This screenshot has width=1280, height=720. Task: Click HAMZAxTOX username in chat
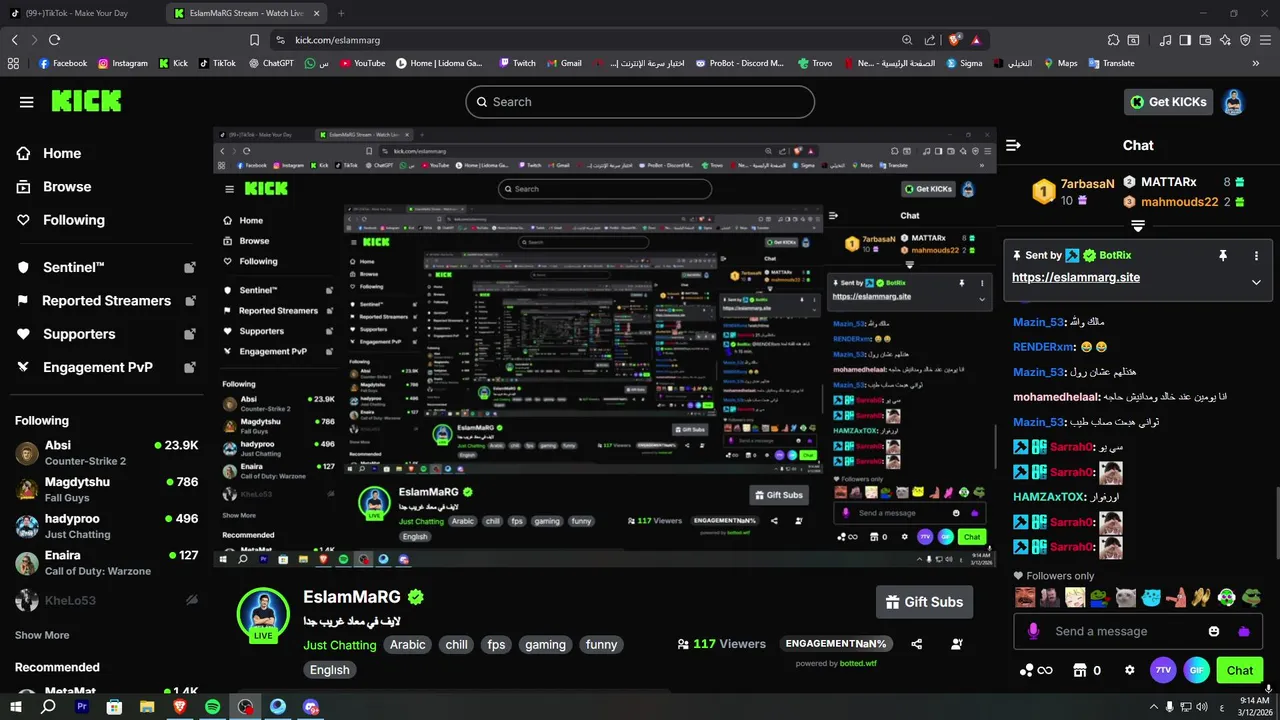point(1048,497)
